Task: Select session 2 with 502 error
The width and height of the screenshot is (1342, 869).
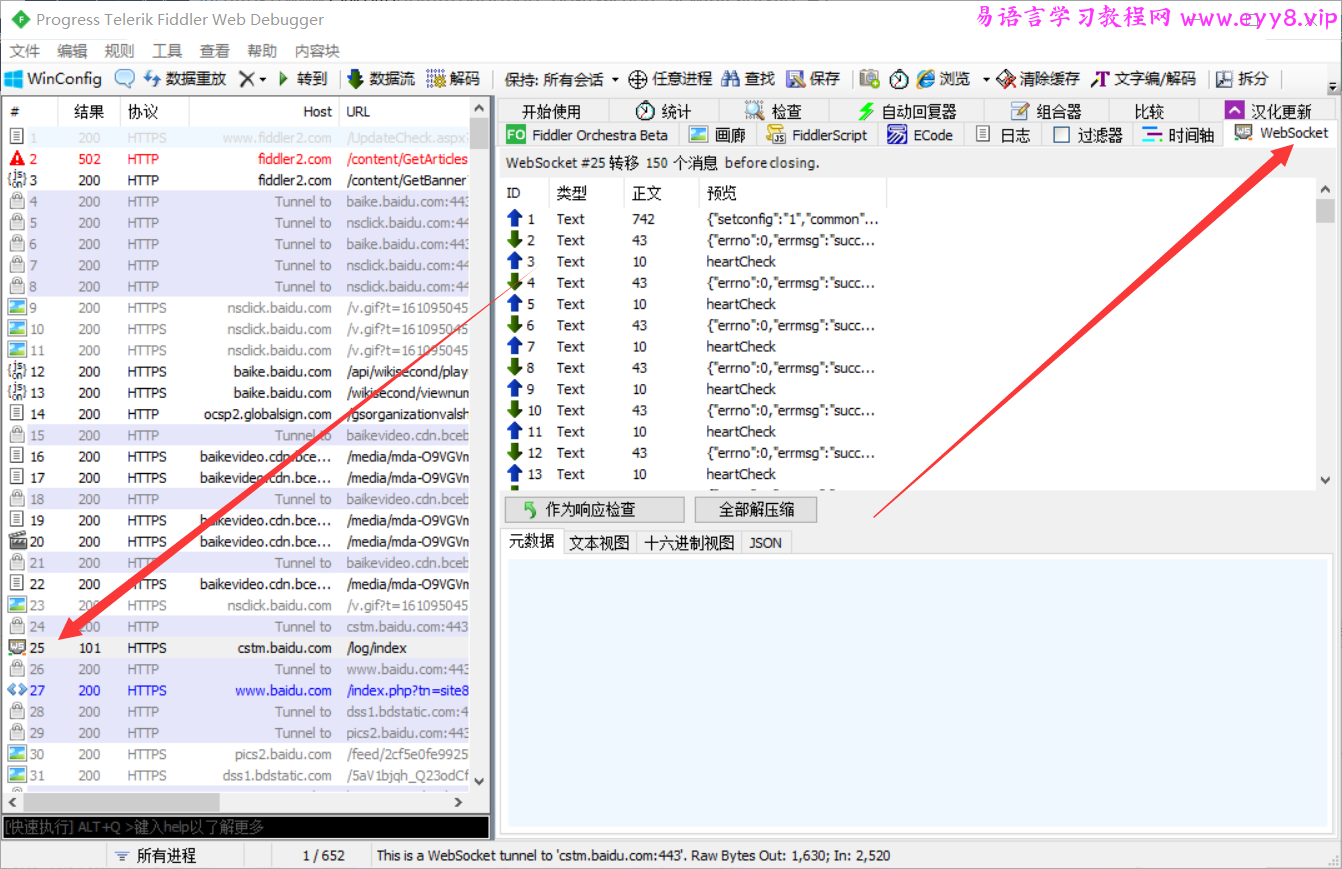Action: tap(237, 159)
